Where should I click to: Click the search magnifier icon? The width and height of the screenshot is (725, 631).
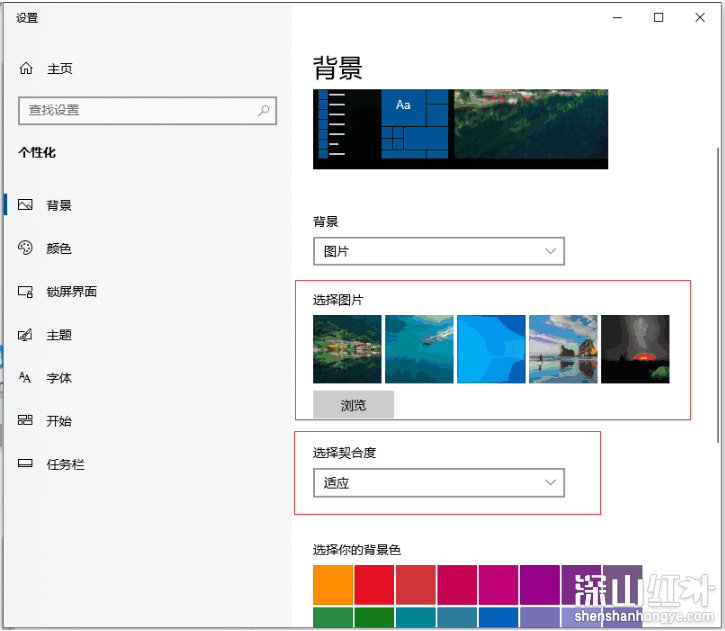point(264,110)
